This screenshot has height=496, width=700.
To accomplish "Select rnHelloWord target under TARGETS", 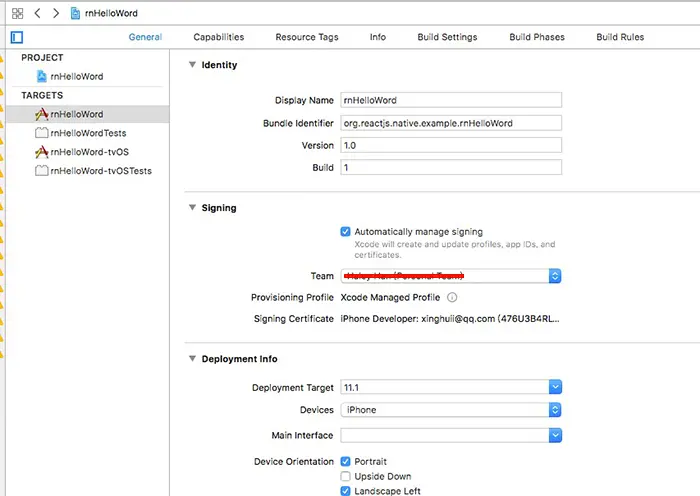I will point(88,114).
